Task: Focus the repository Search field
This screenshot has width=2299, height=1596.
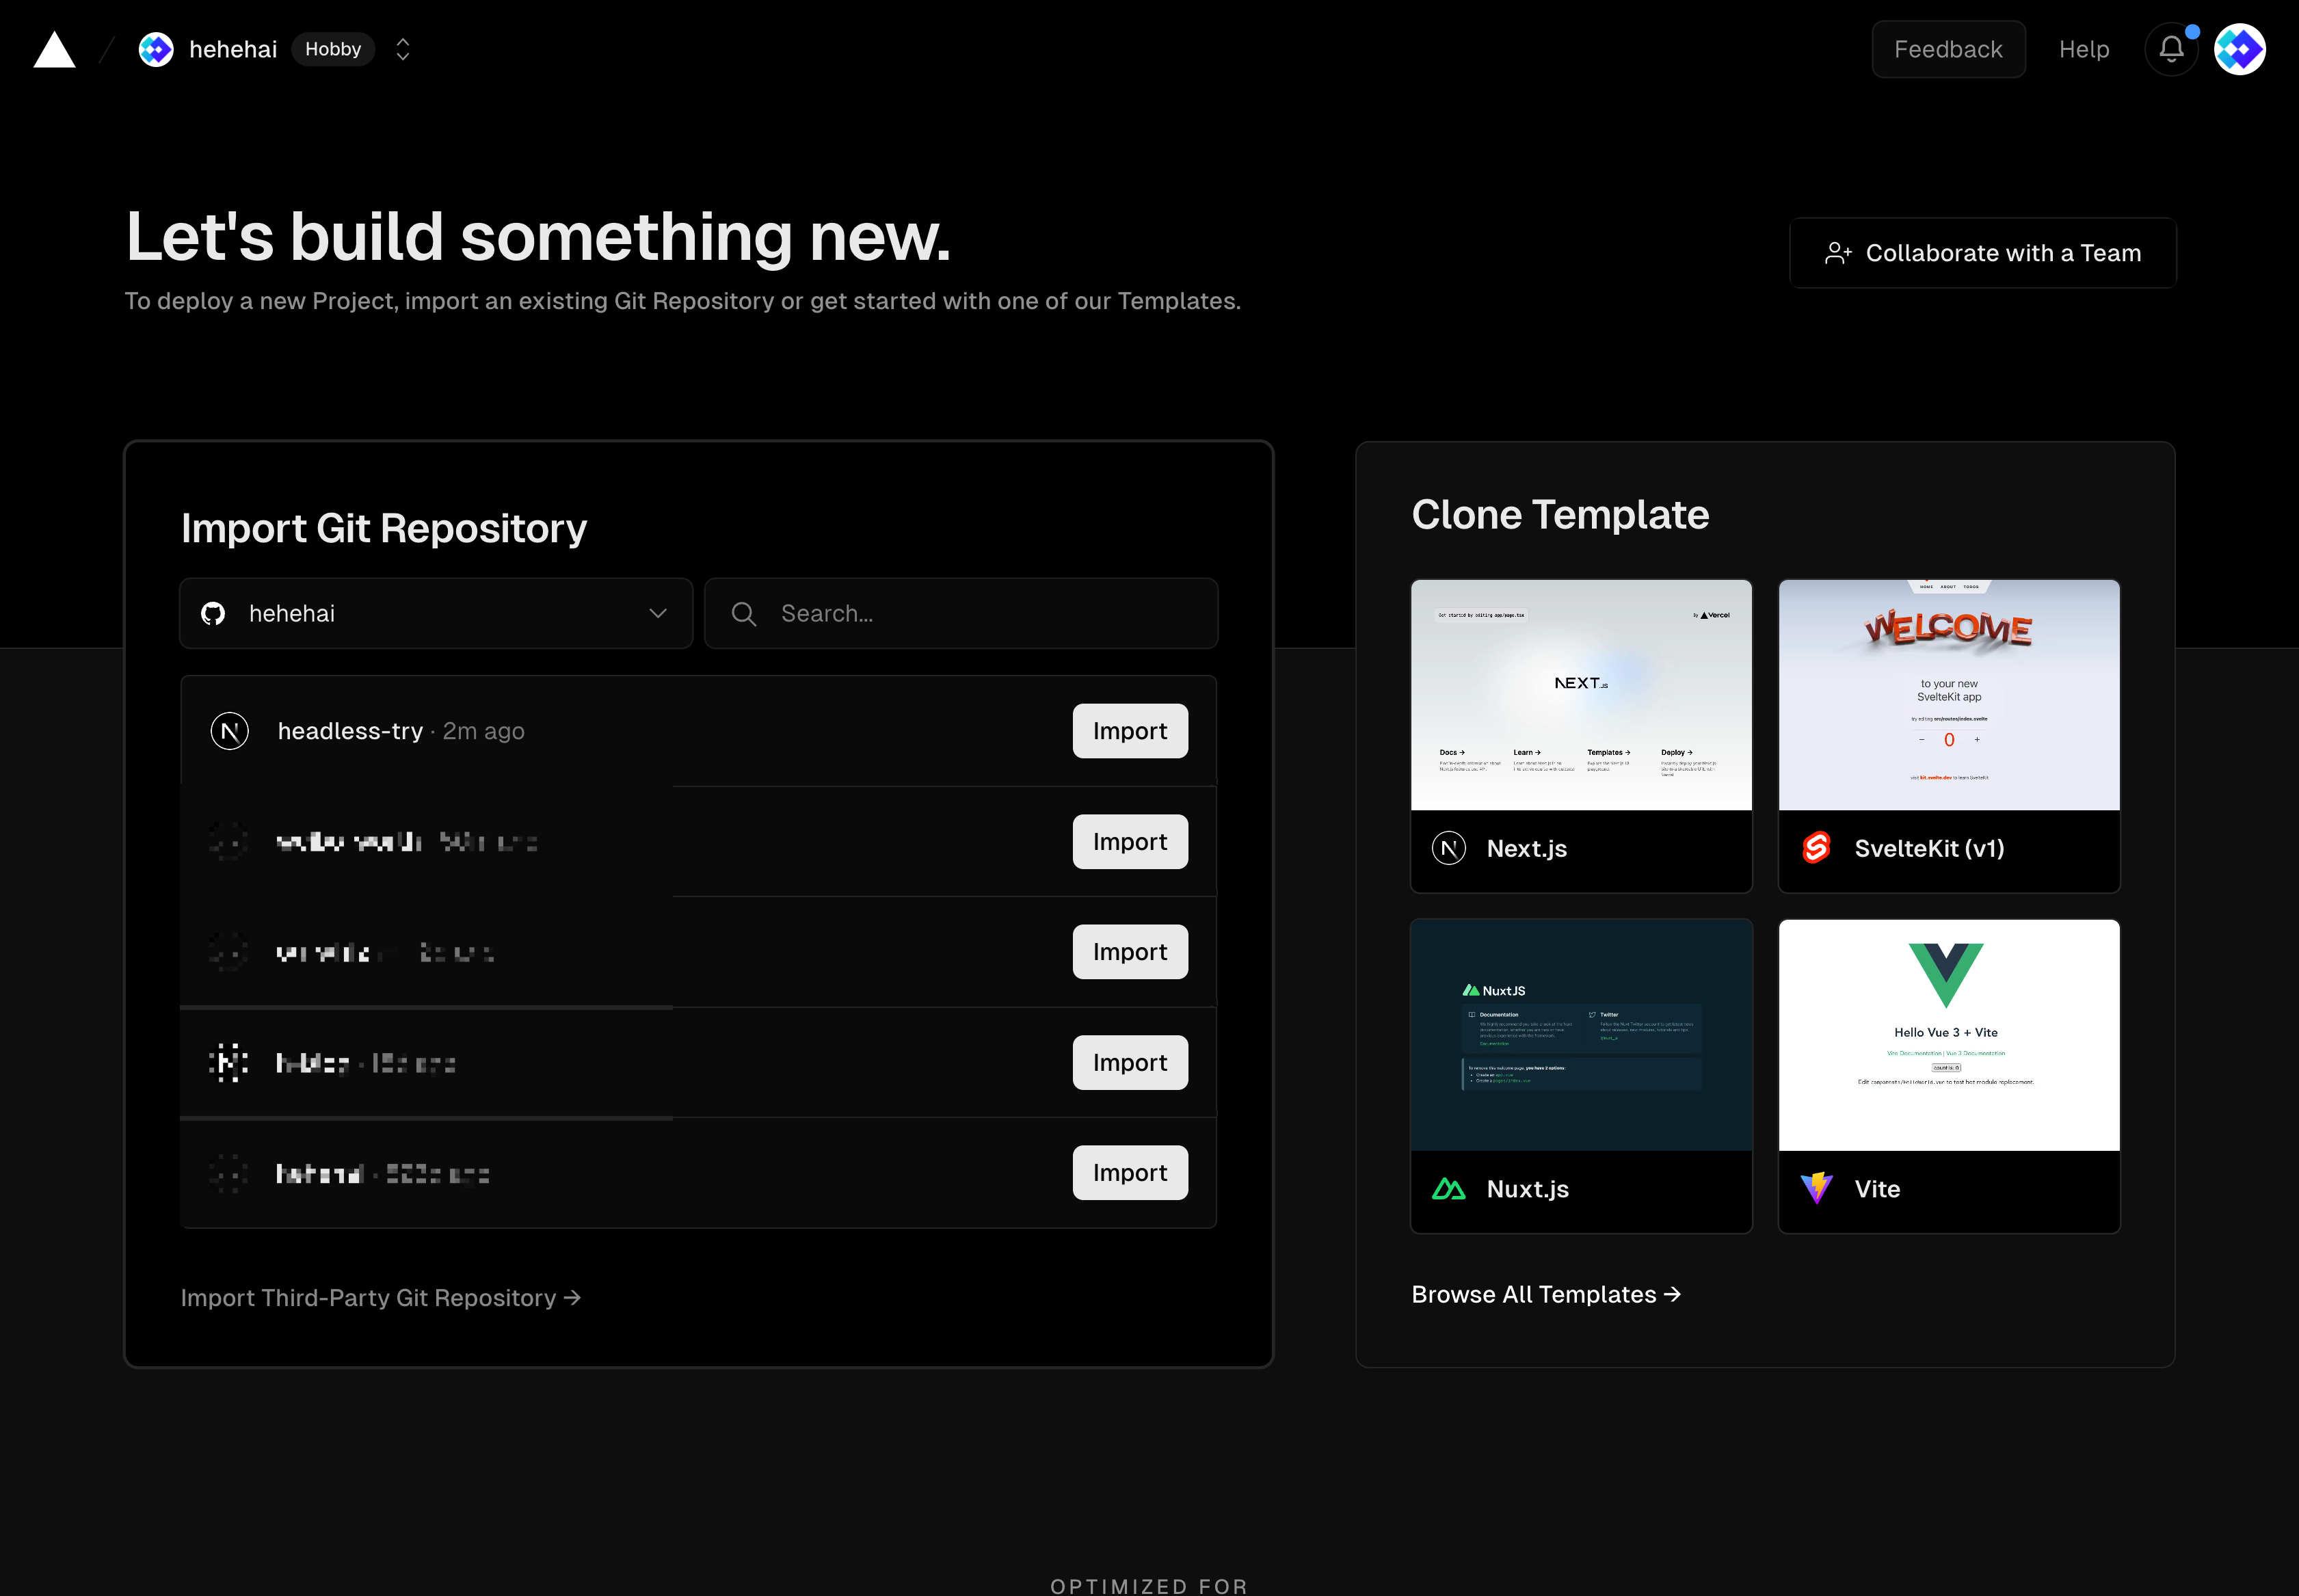Action: coord(961,613)
